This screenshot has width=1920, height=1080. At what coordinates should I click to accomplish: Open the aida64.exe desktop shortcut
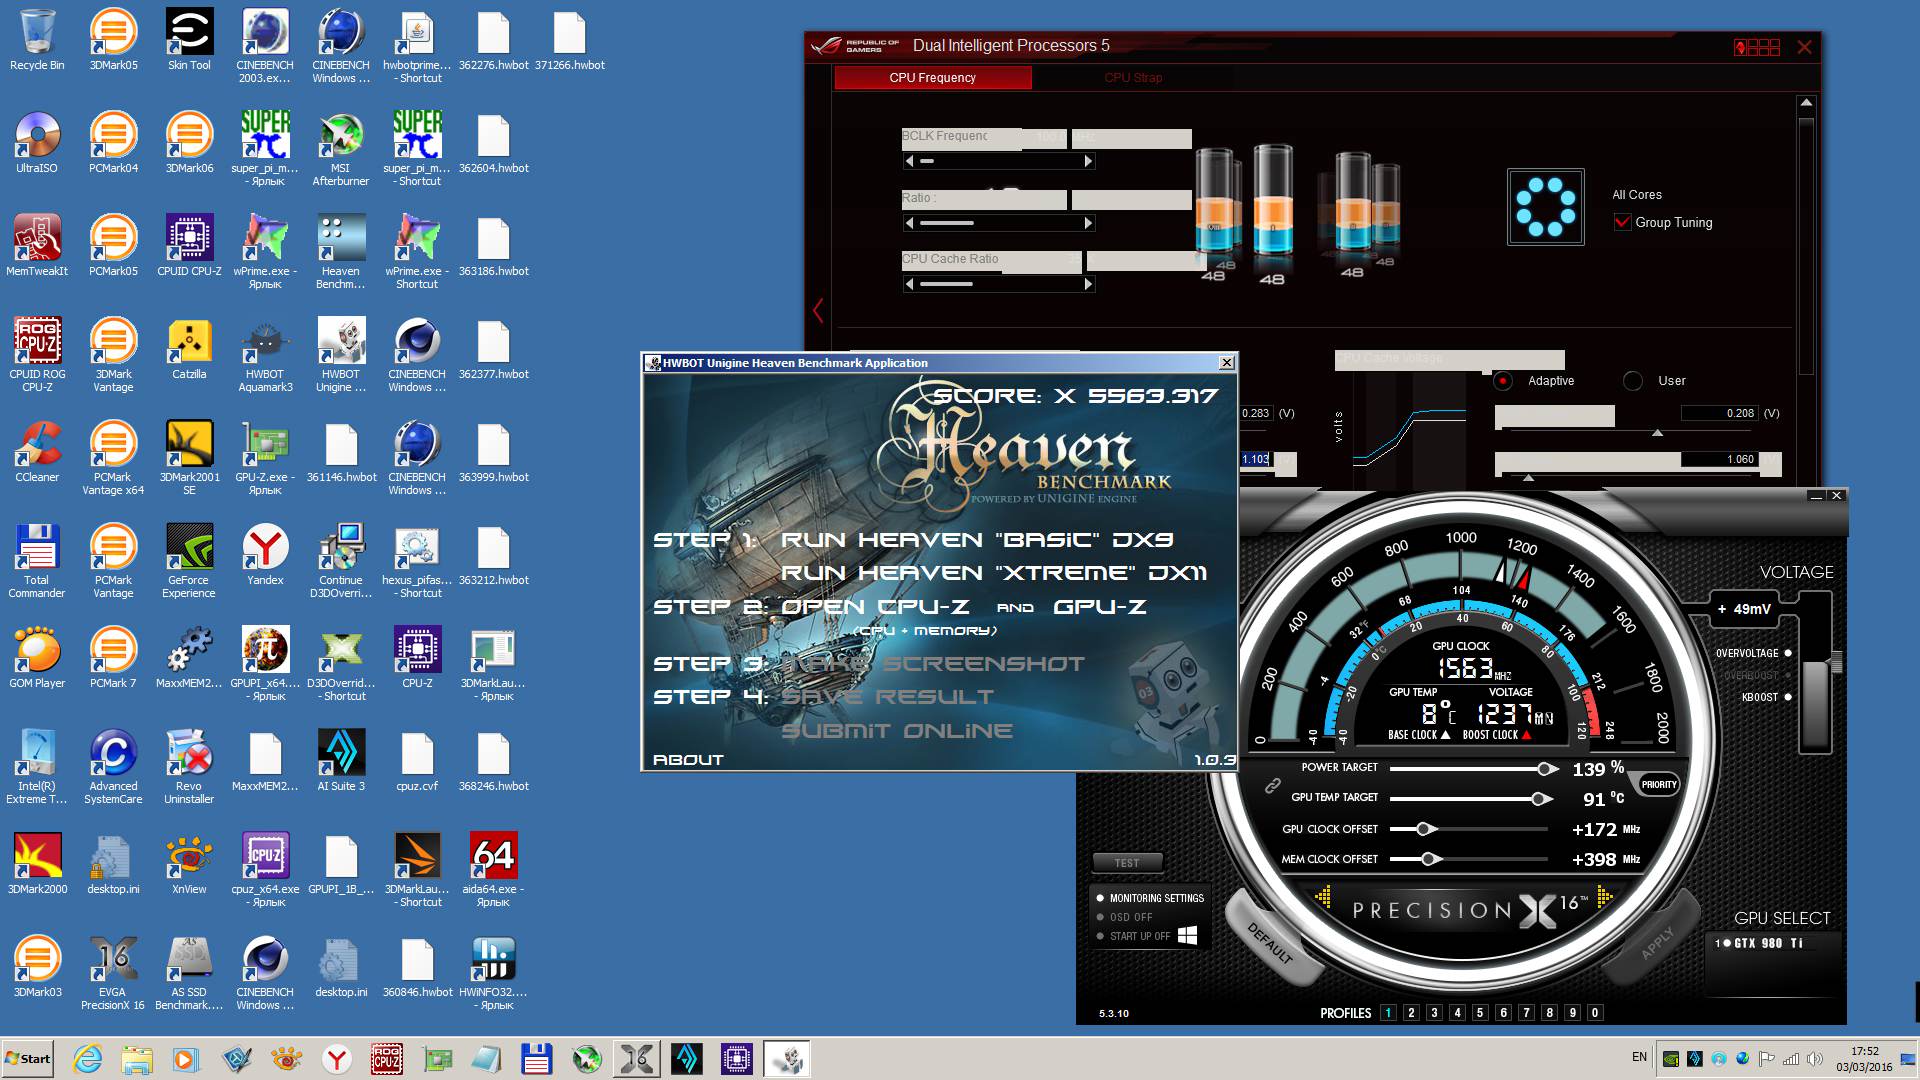(x=493, y=870)
